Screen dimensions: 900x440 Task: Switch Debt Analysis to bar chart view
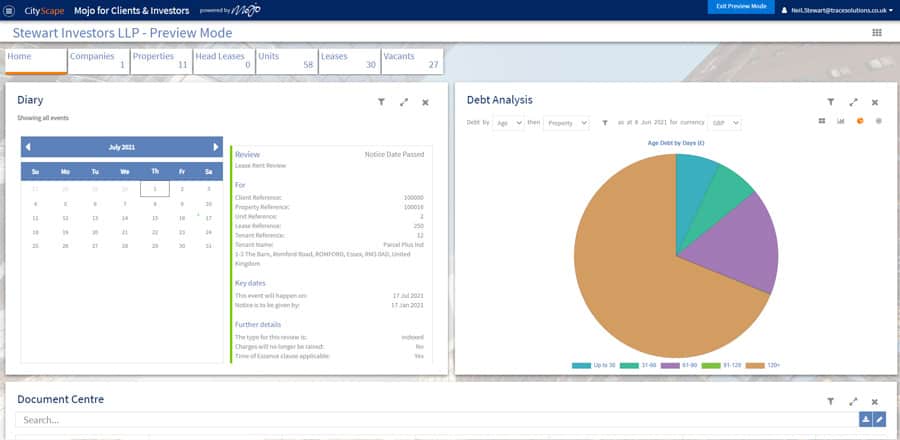(840, 121)
